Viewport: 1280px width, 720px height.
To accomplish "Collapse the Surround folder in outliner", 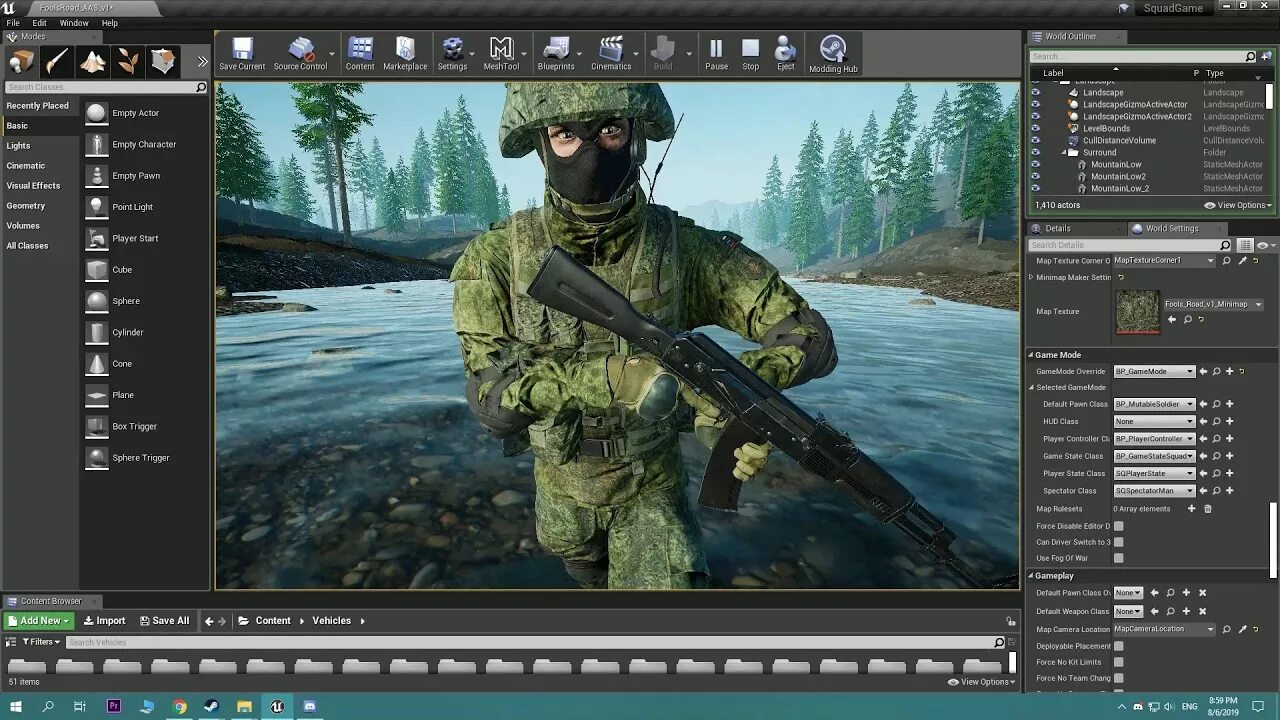I will coord(1064,152).
